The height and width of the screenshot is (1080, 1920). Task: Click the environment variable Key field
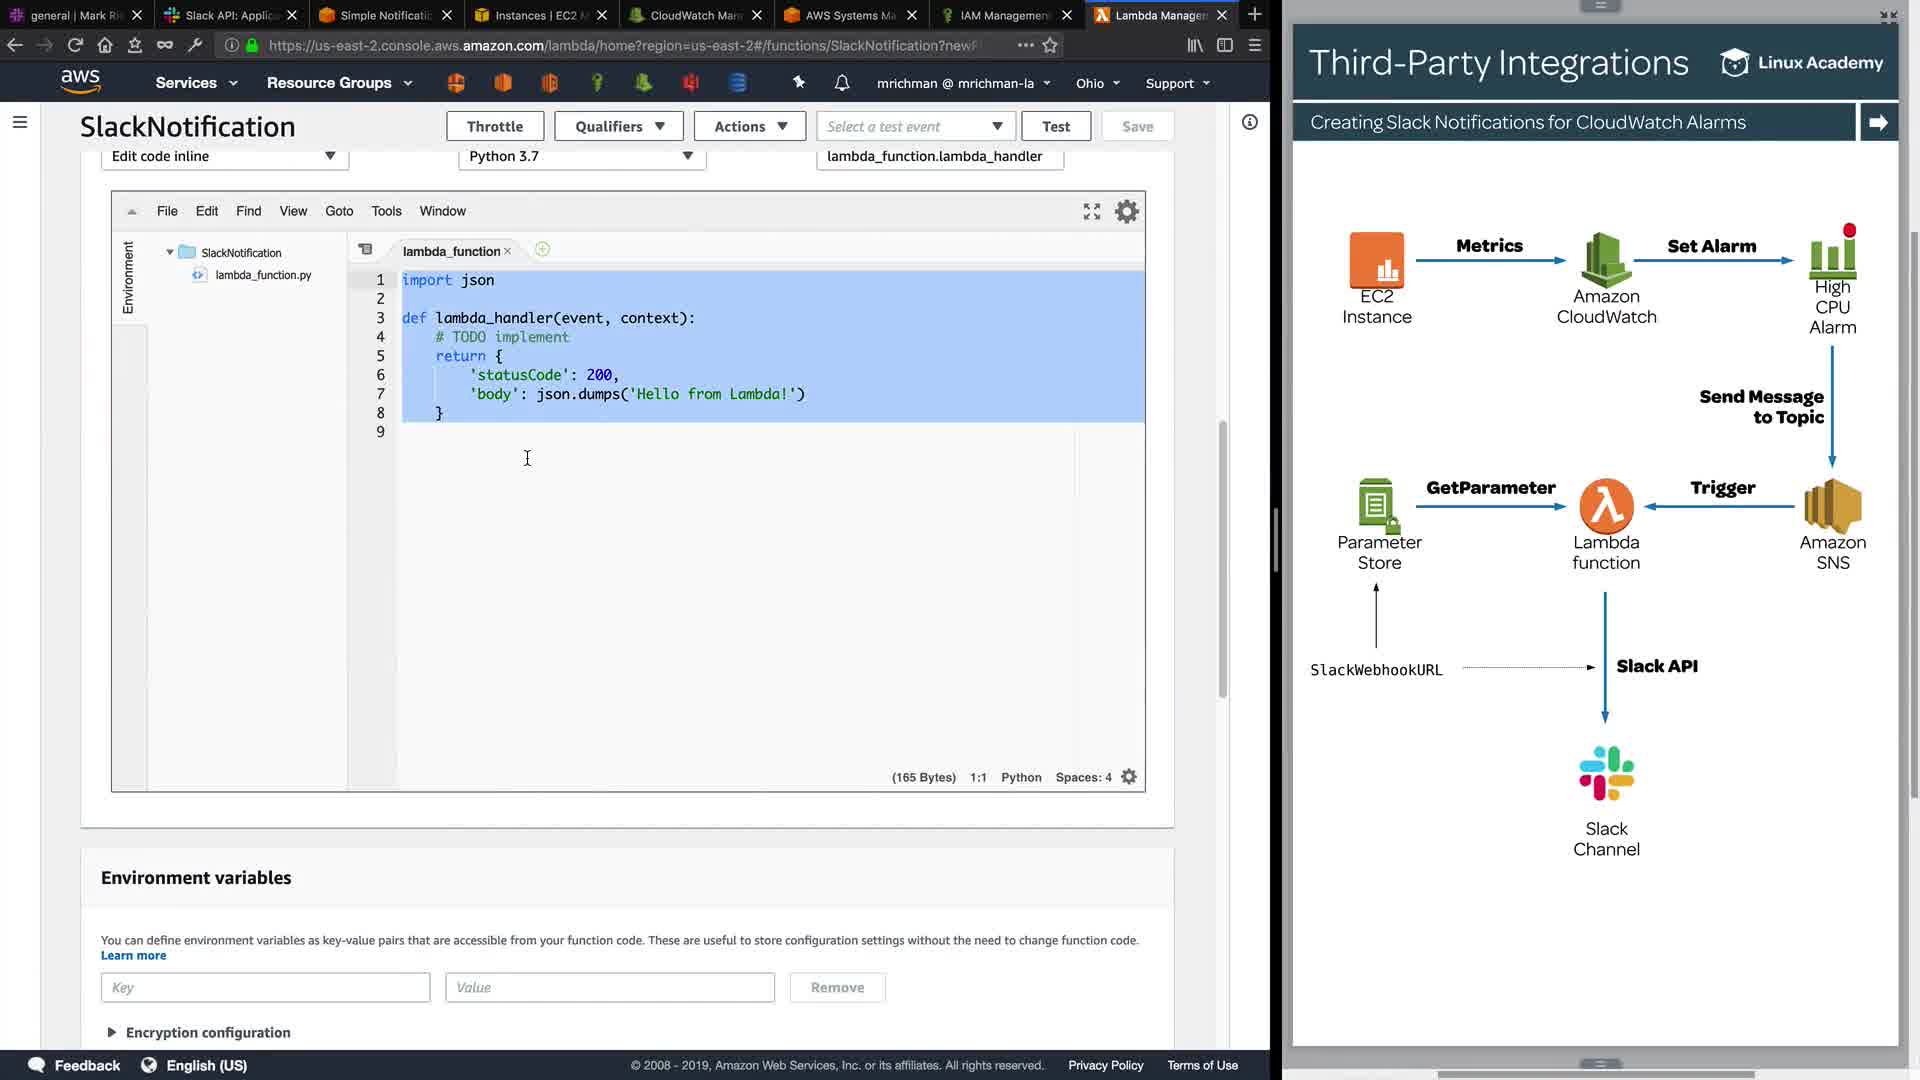point(265,987)
